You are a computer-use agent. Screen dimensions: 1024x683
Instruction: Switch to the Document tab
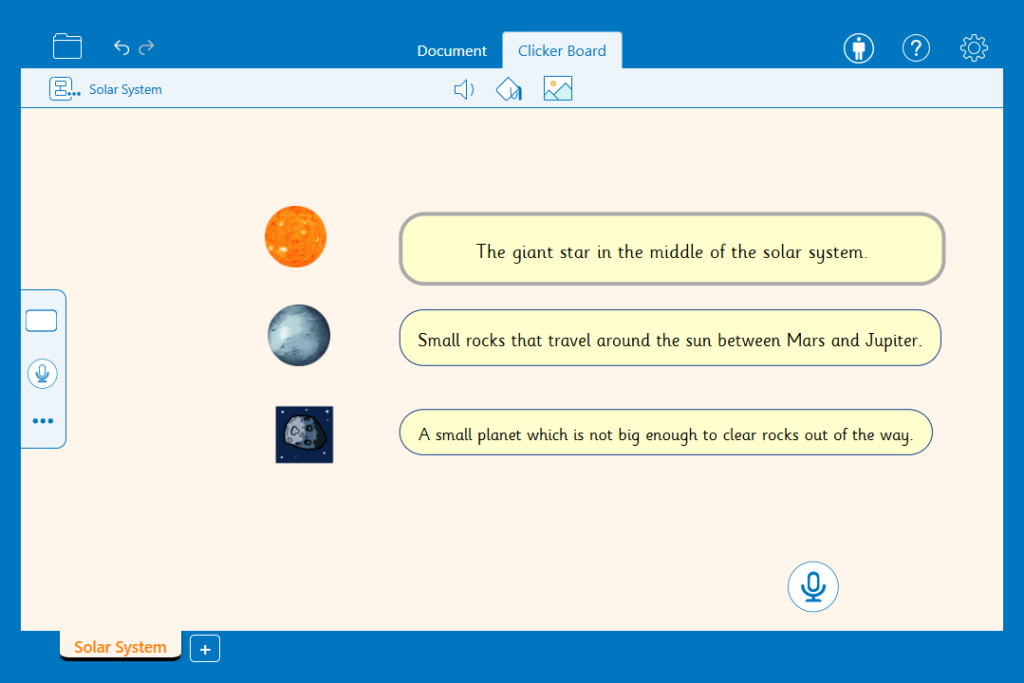click(x=451, y=51)
